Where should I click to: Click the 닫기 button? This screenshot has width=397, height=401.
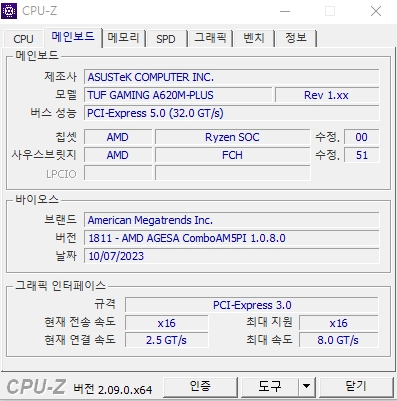(356, 387)
